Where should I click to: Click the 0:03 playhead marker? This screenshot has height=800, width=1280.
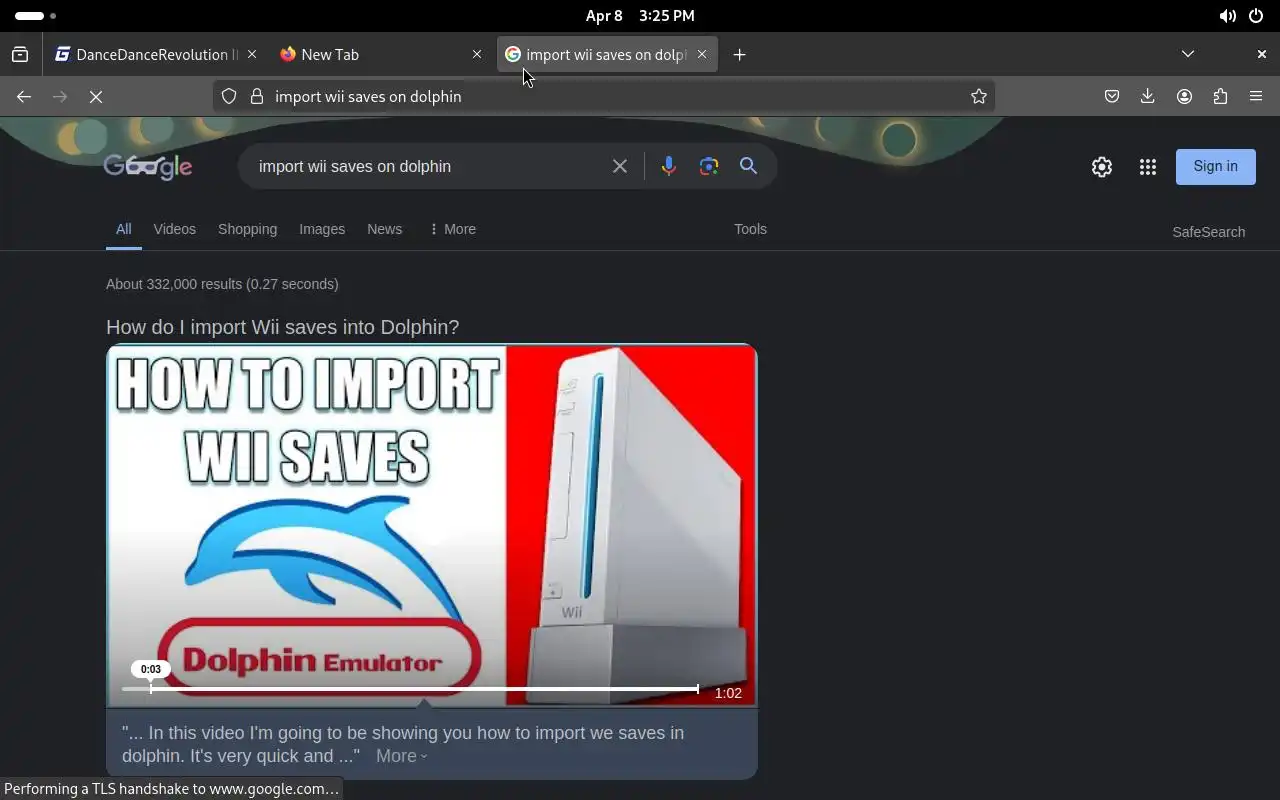151,670
